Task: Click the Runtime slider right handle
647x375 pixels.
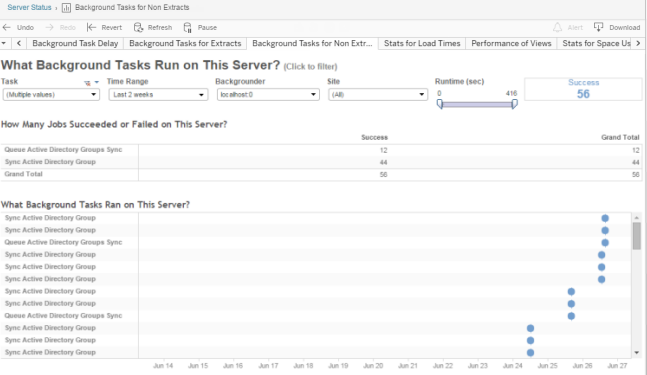Action: (x=514, y=104)
